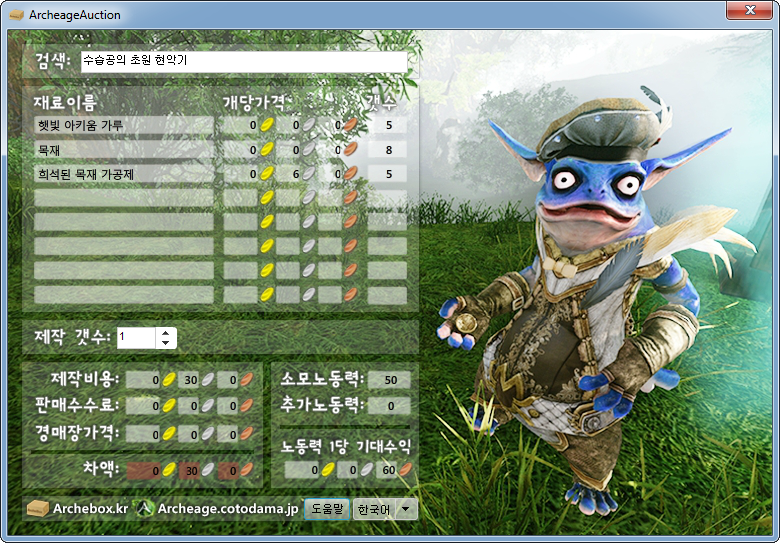Click the 추가노동력 value field
780x543 pixels.
(389, 407)
